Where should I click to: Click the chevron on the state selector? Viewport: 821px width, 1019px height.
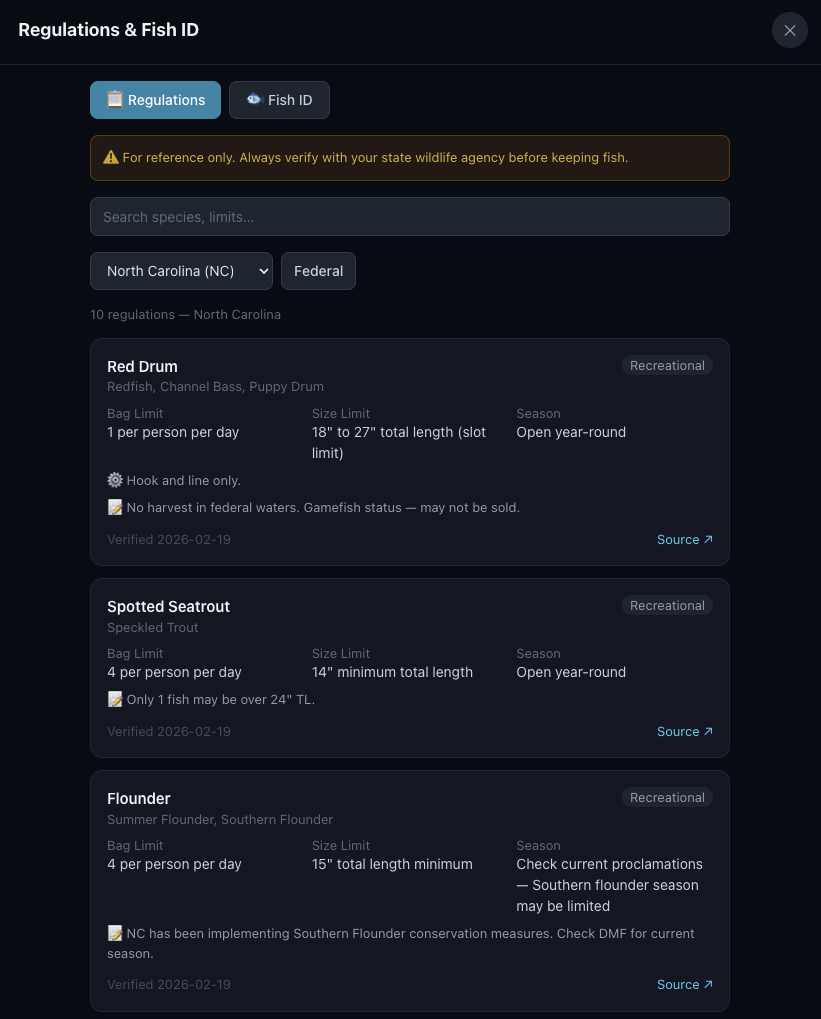pyautogui.click(x=262, y=271)
